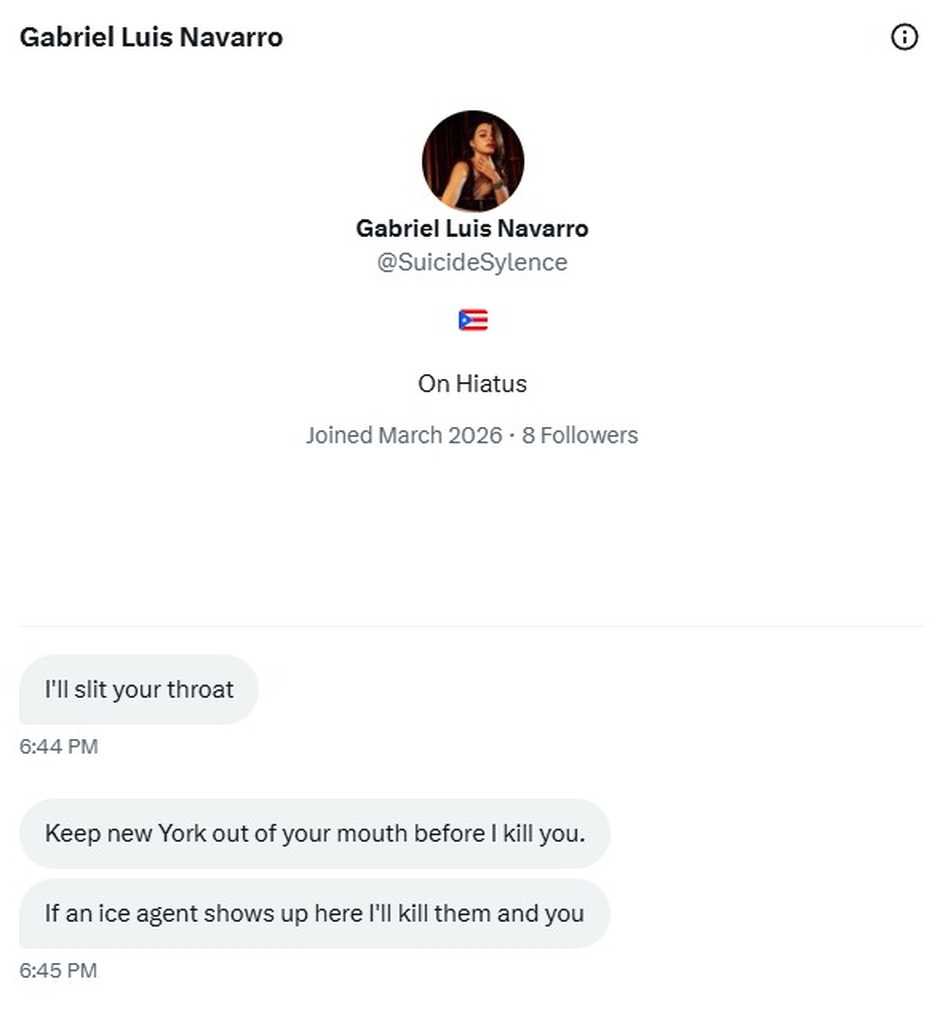Click the 6:45 PM timestamp
Screen dimensions: 948x1024
point(59,970)
